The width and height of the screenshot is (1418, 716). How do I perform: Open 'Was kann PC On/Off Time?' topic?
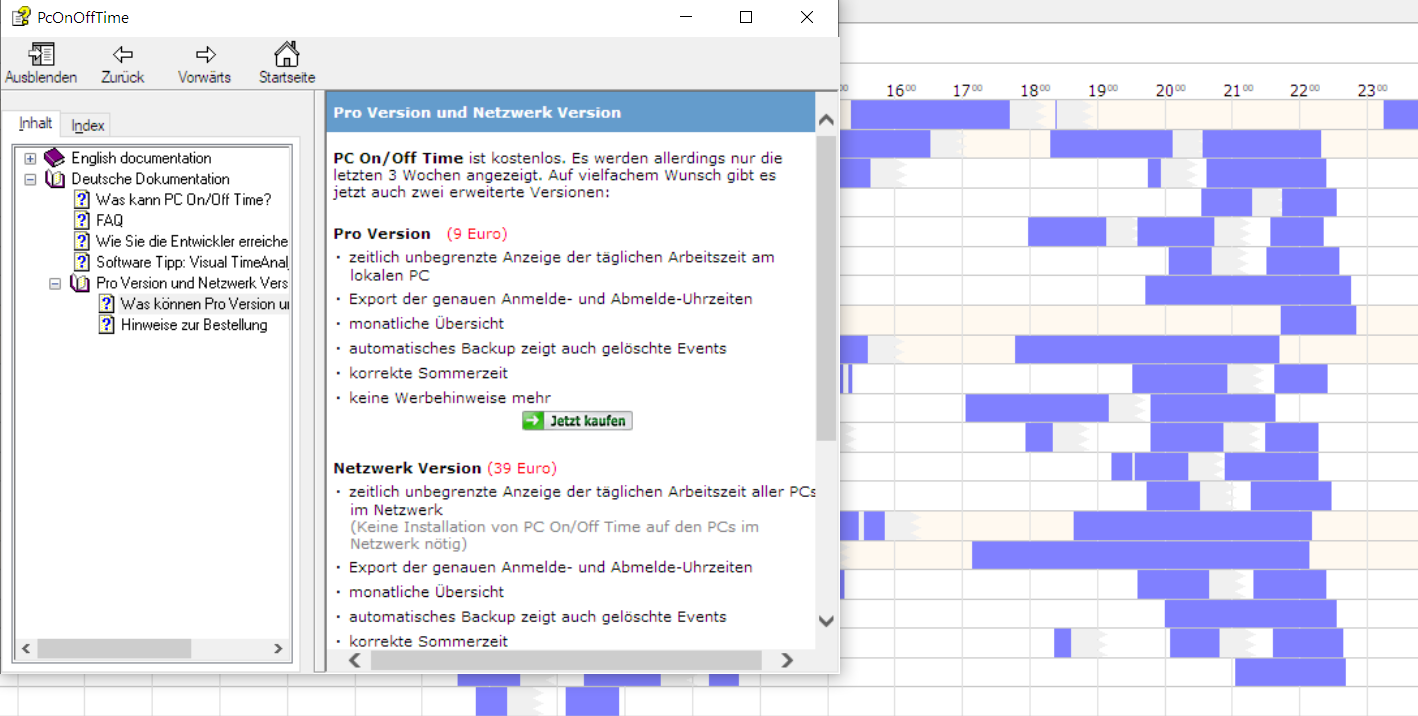[184, 200]
